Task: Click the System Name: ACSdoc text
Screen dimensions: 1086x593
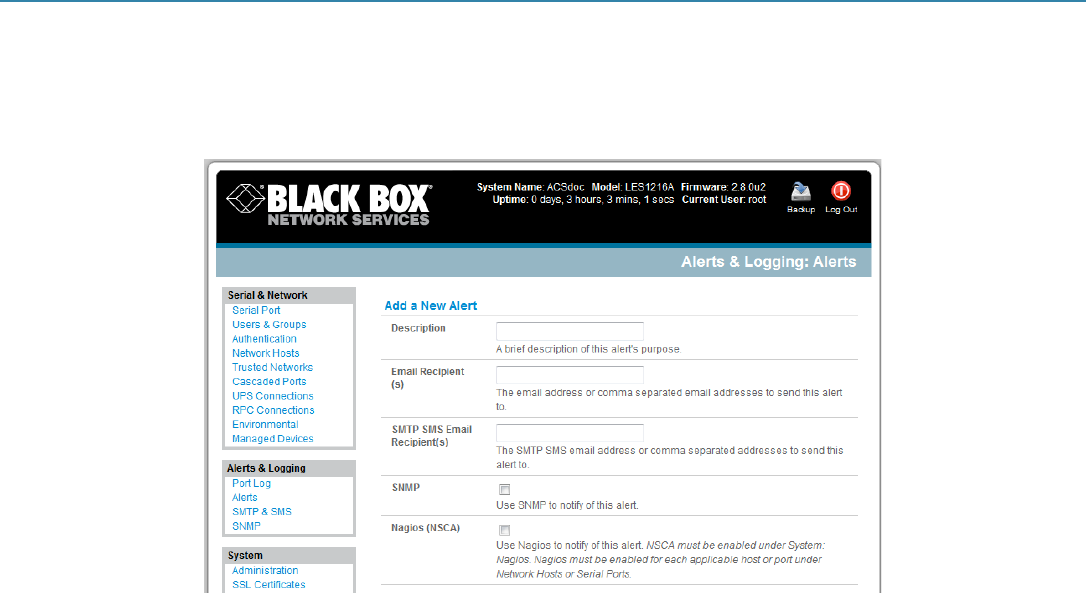Action: [x=531, y=187]
